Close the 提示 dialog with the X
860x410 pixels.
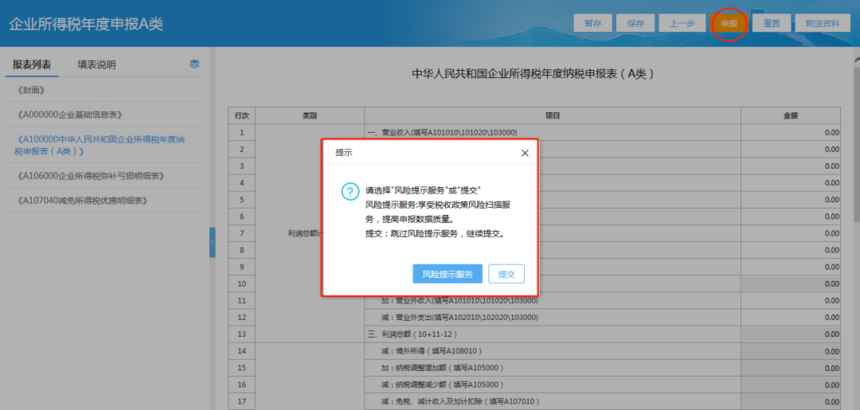coord(525,153)
